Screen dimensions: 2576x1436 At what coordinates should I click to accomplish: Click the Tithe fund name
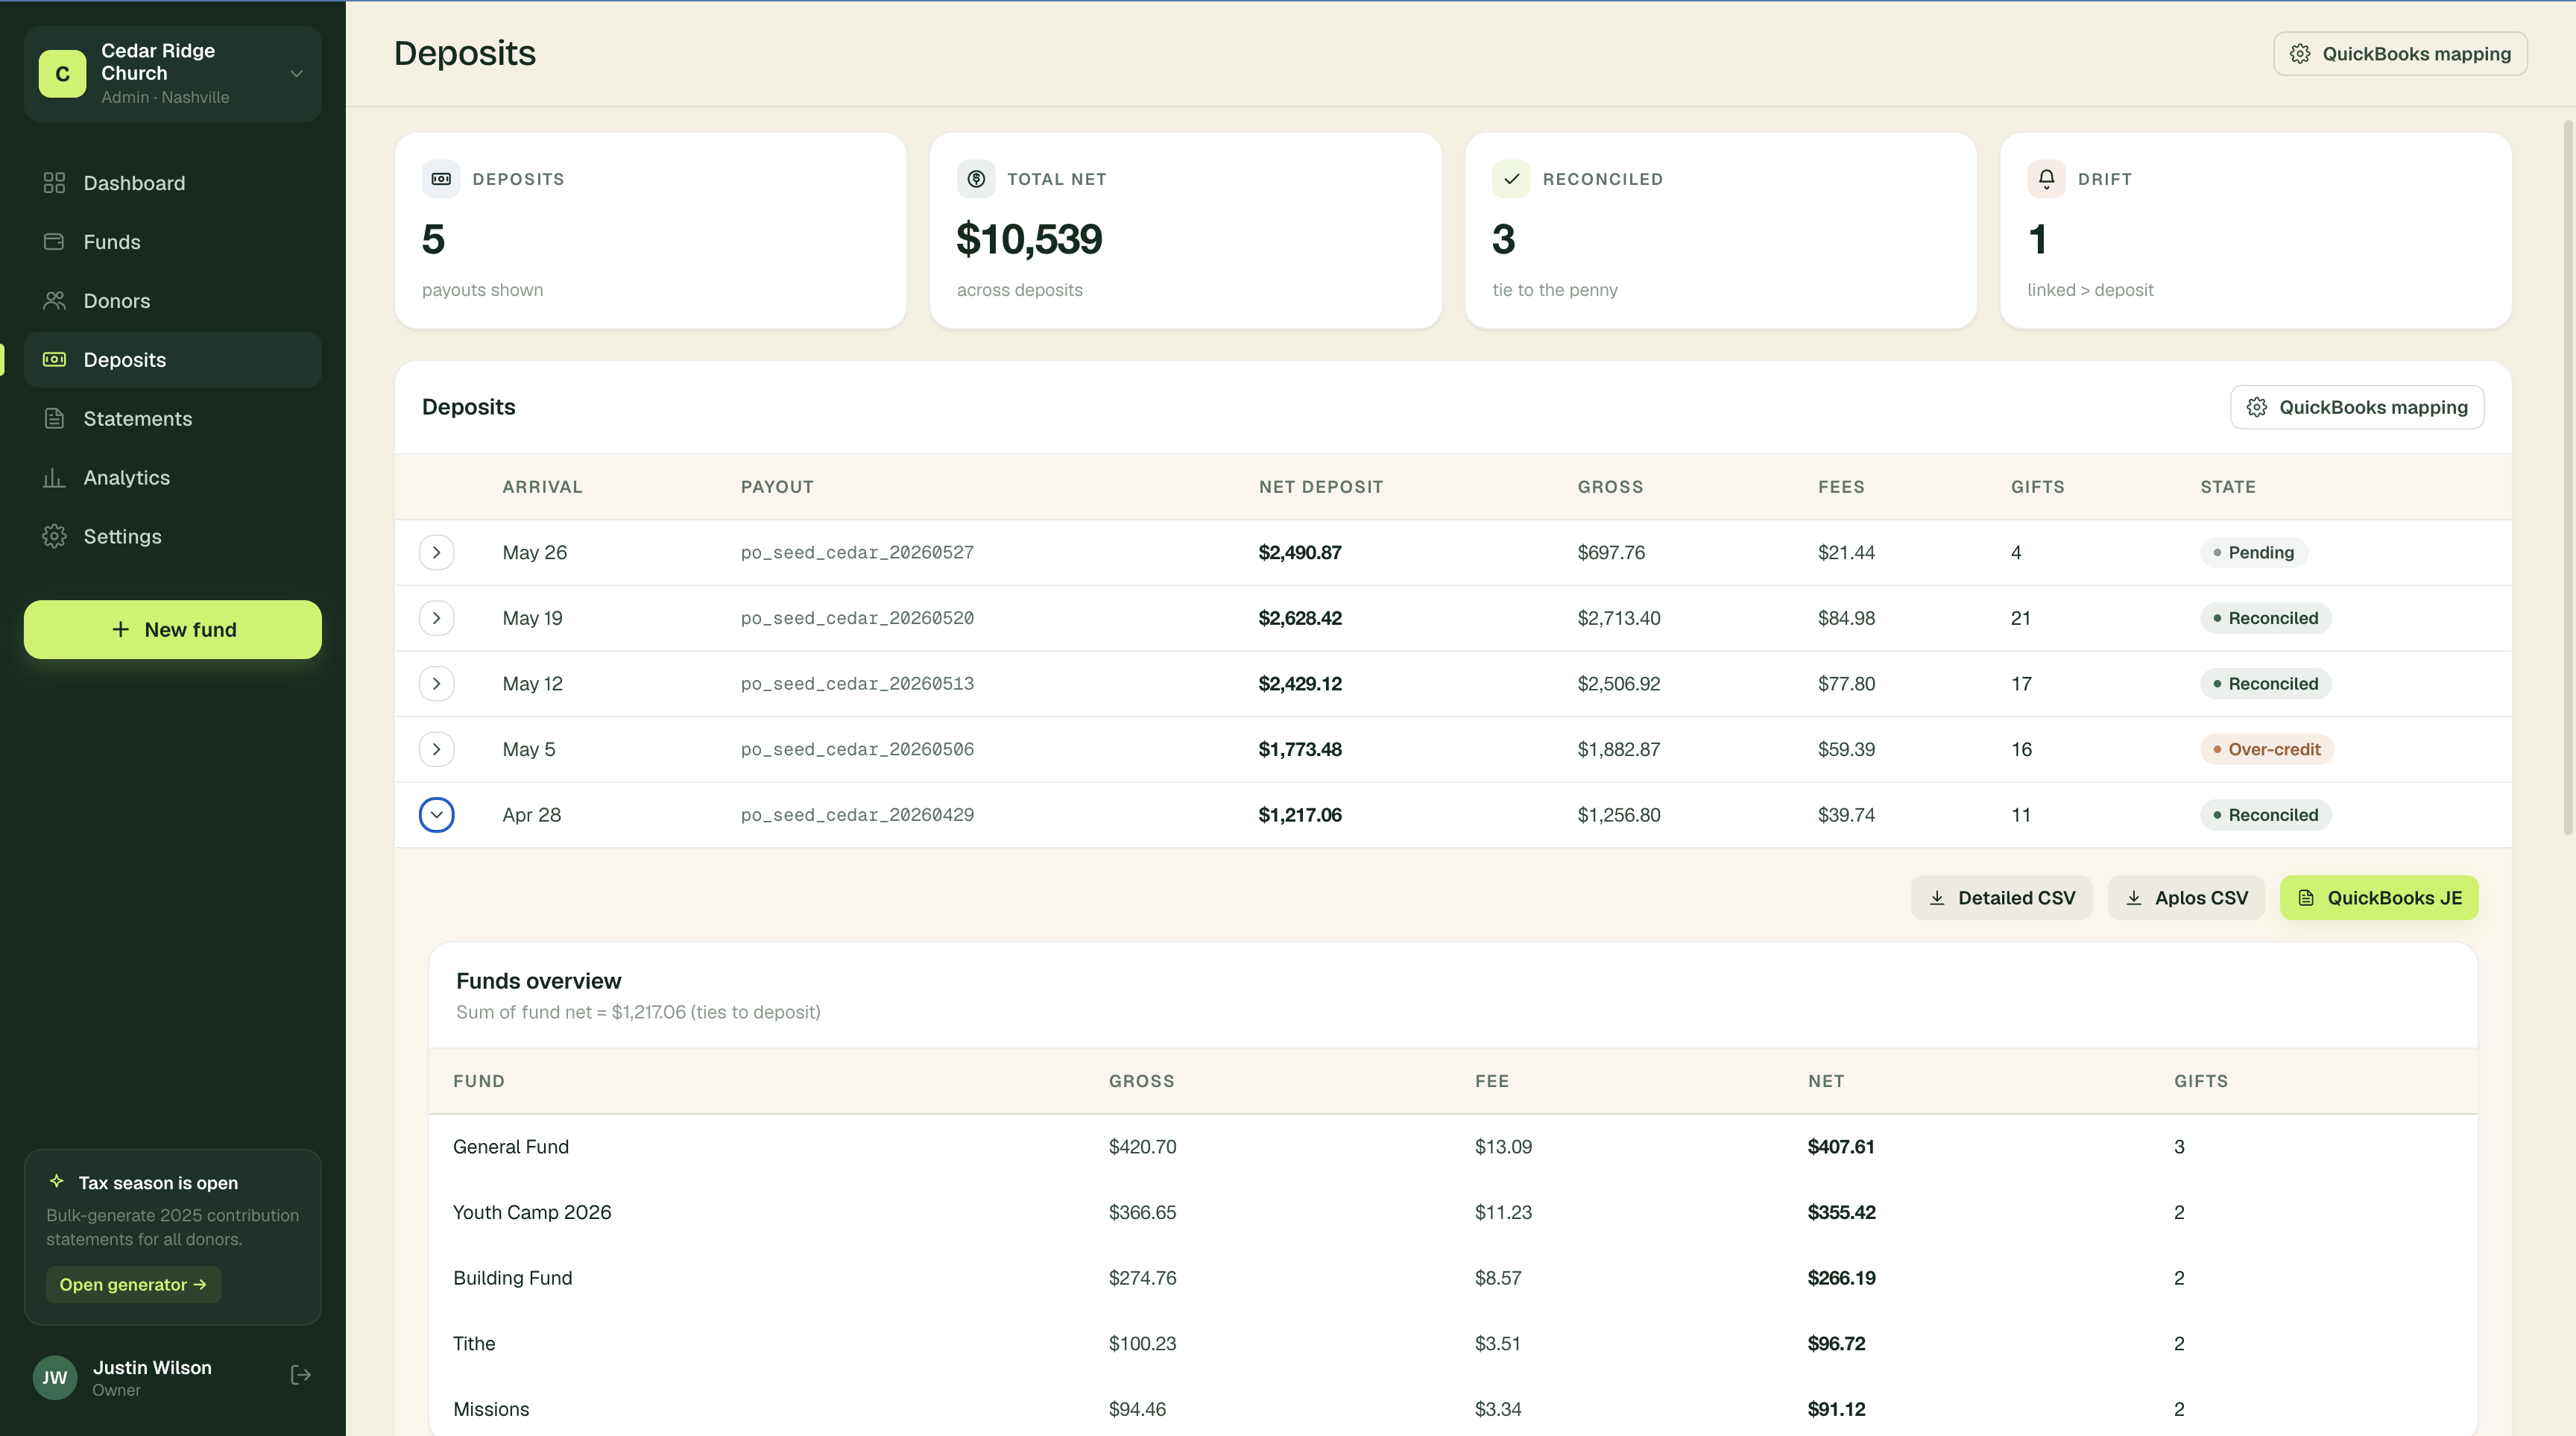474,1344
